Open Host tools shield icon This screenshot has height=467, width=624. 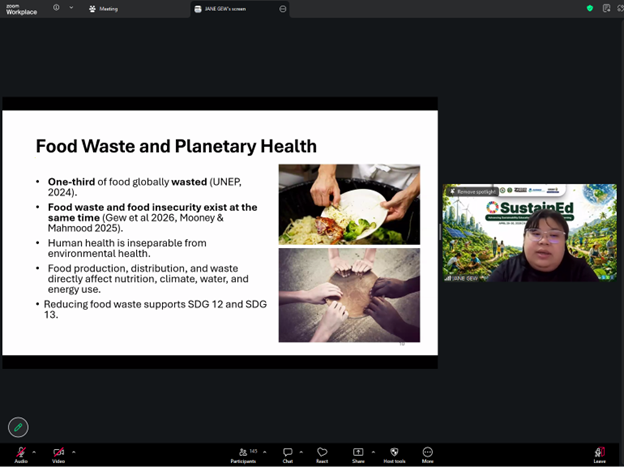pyautogui.click(x=394, y=453)
